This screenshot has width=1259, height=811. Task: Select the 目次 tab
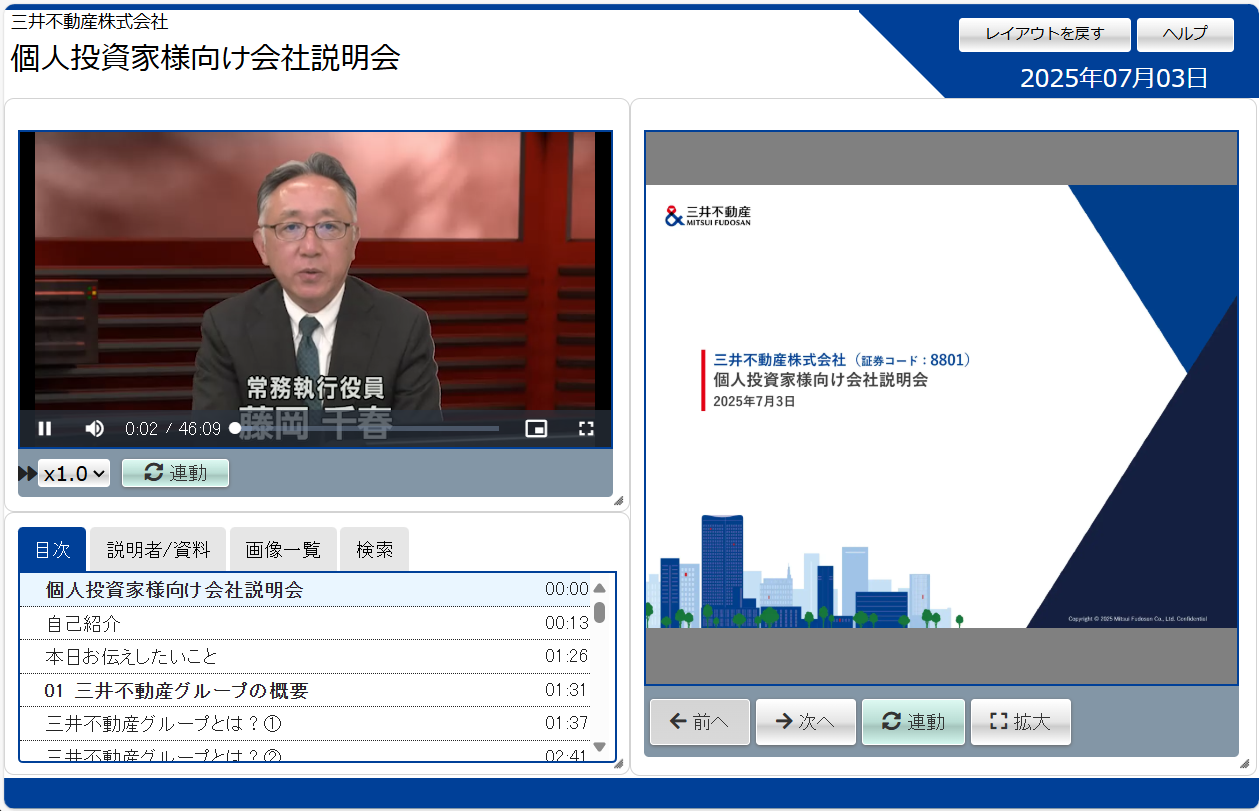pyautogui.click(x=52, y=549)
